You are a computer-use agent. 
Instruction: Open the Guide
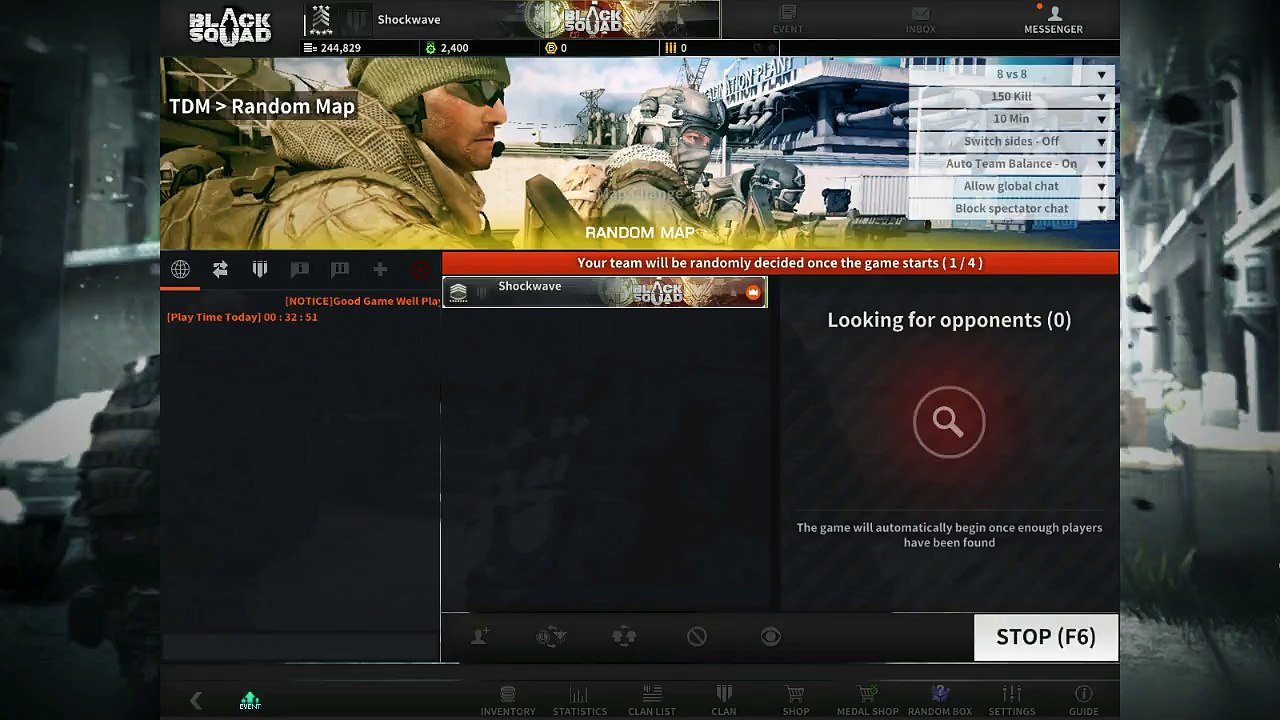[1084, 700]
